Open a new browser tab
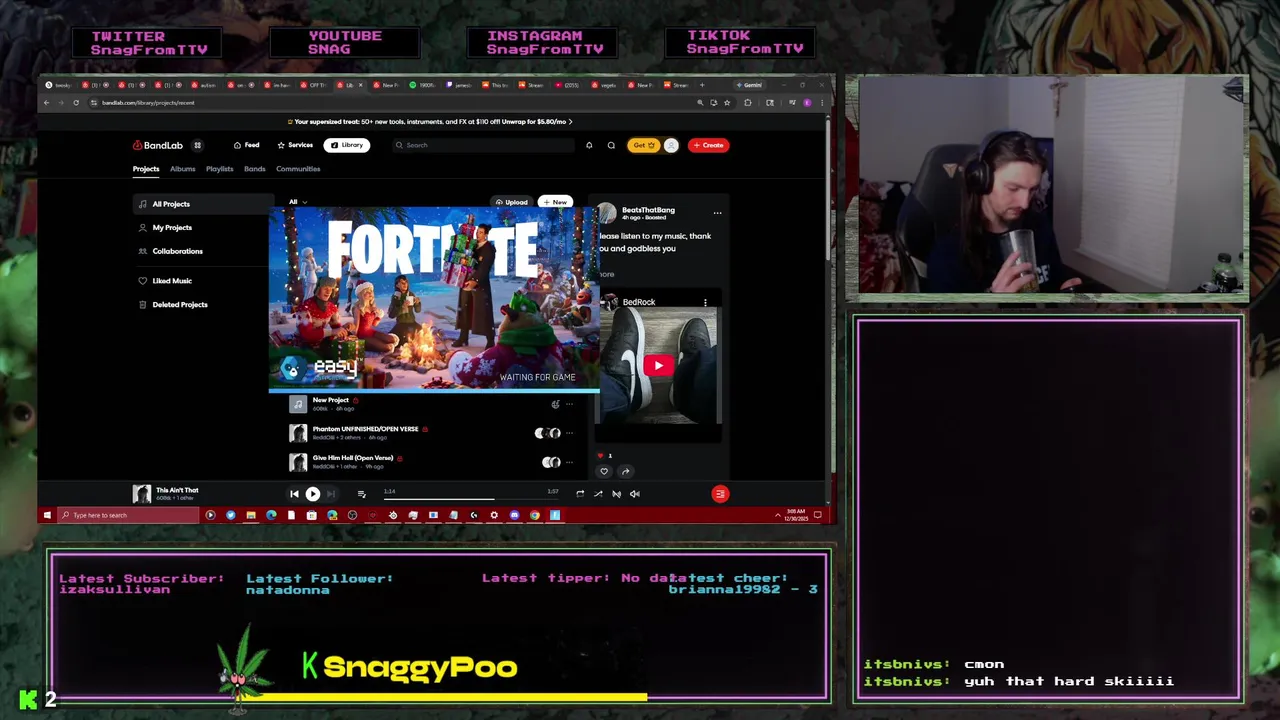1280x720 pixels. point(702,85)
